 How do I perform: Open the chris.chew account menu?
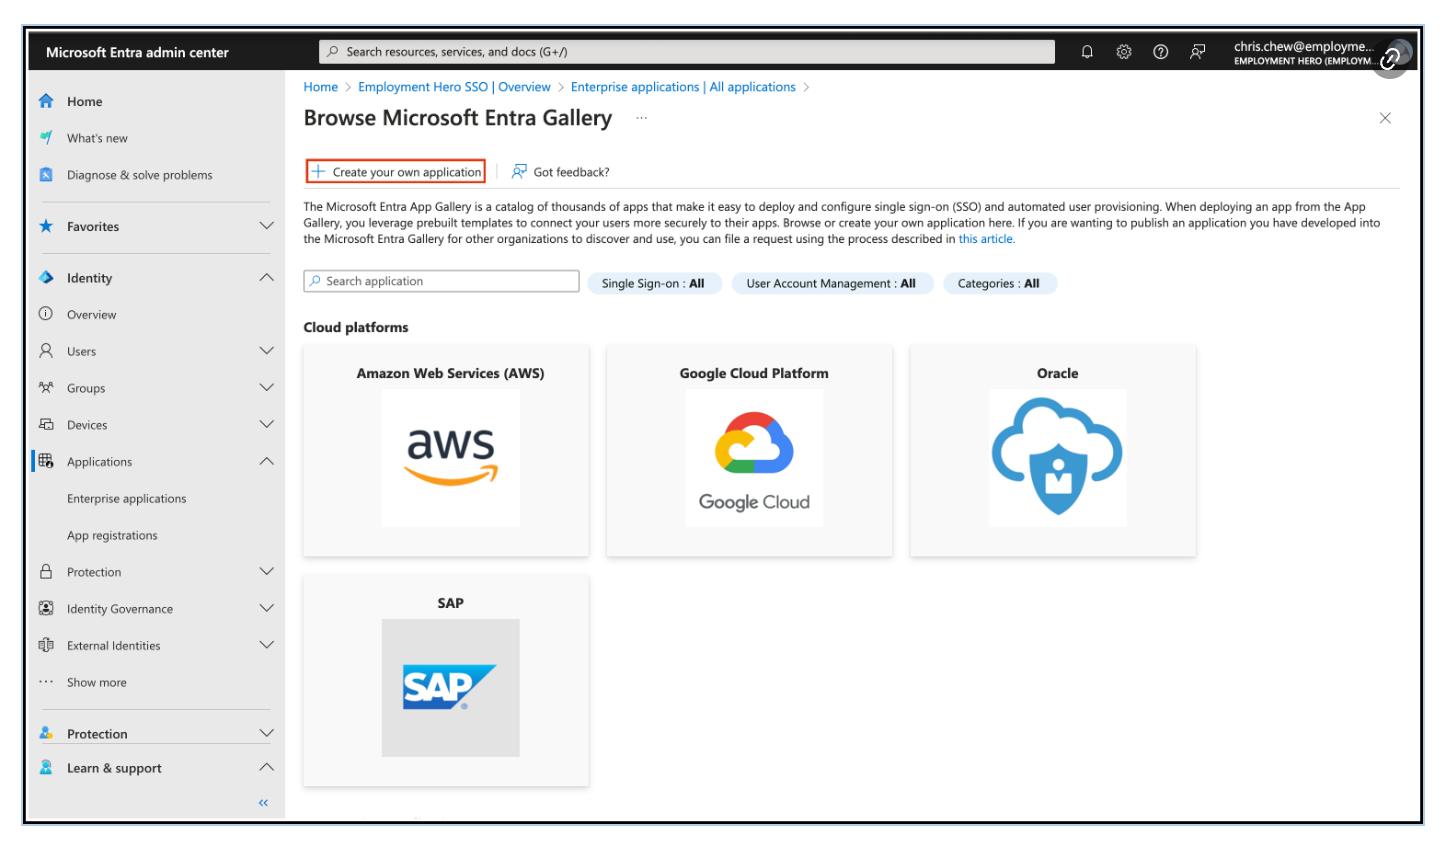pos(1322,52)
